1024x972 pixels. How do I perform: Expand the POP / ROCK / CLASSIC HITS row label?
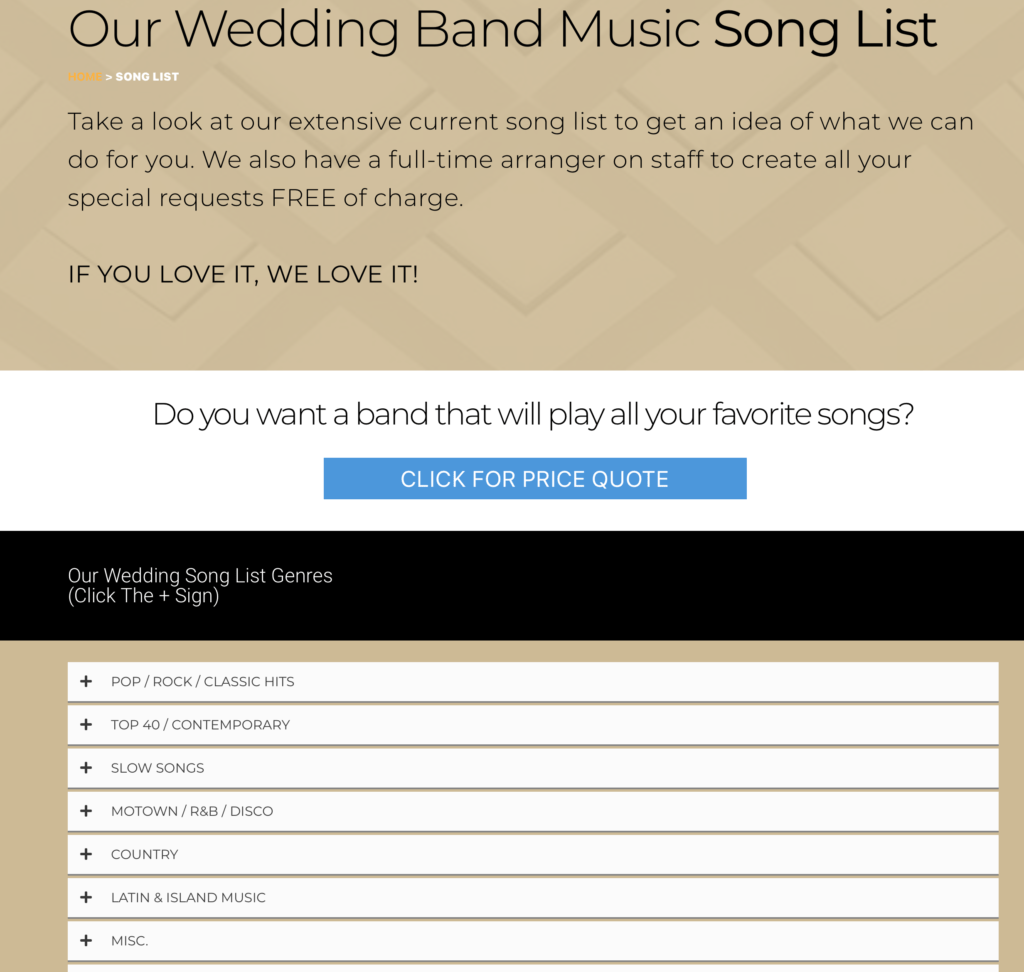point(202,681)
